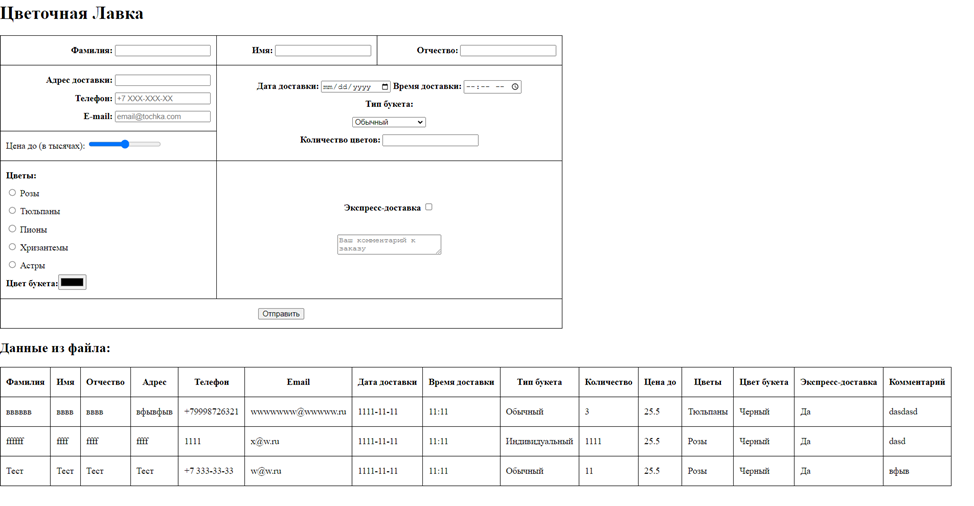Click the Телефон input field
Image resolution: width=974 pixels, height=506 pixels.
(x=163, y=98)
